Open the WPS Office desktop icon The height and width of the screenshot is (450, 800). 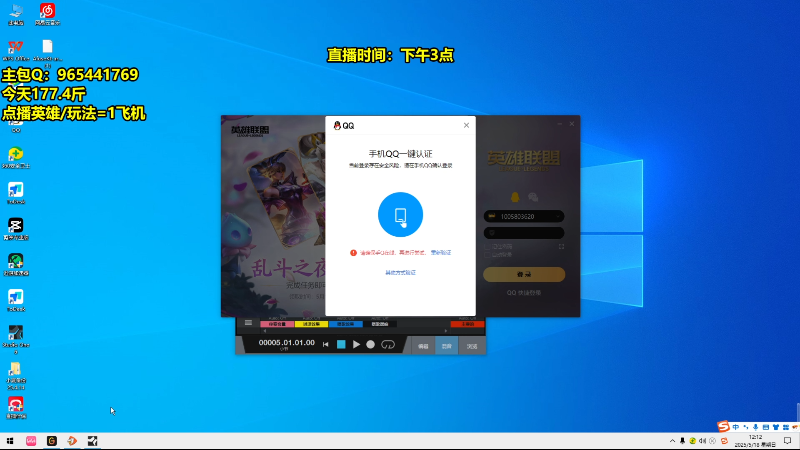16,51
